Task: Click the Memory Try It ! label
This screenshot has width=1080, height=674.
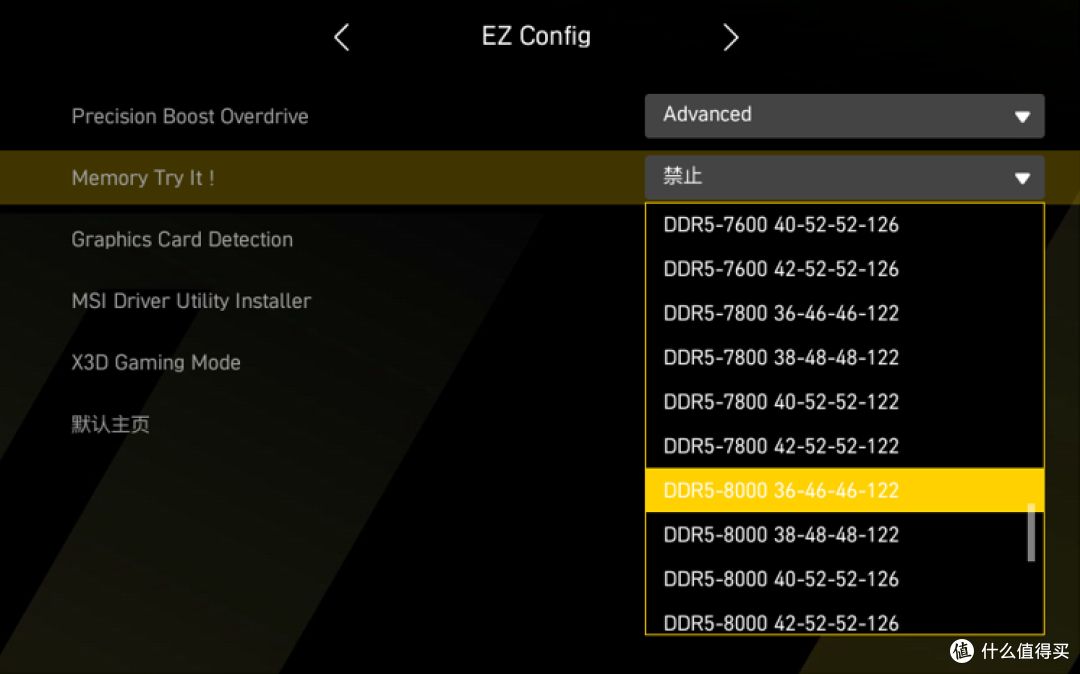Action: coord(143,178)
